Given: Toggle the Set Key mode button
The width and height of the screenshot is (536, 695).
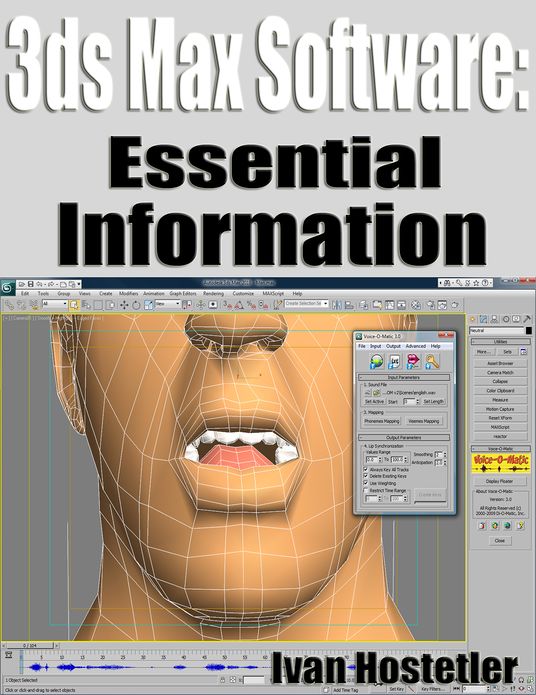Looking at the screenshot, I should coord(396,689).
